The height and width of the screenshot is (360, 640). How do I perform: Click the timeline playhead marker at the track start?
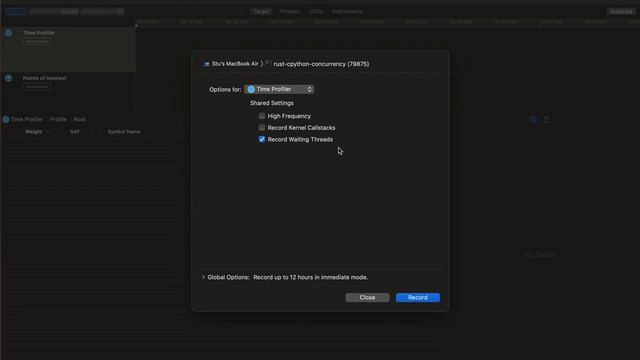[x=136, y=26]
